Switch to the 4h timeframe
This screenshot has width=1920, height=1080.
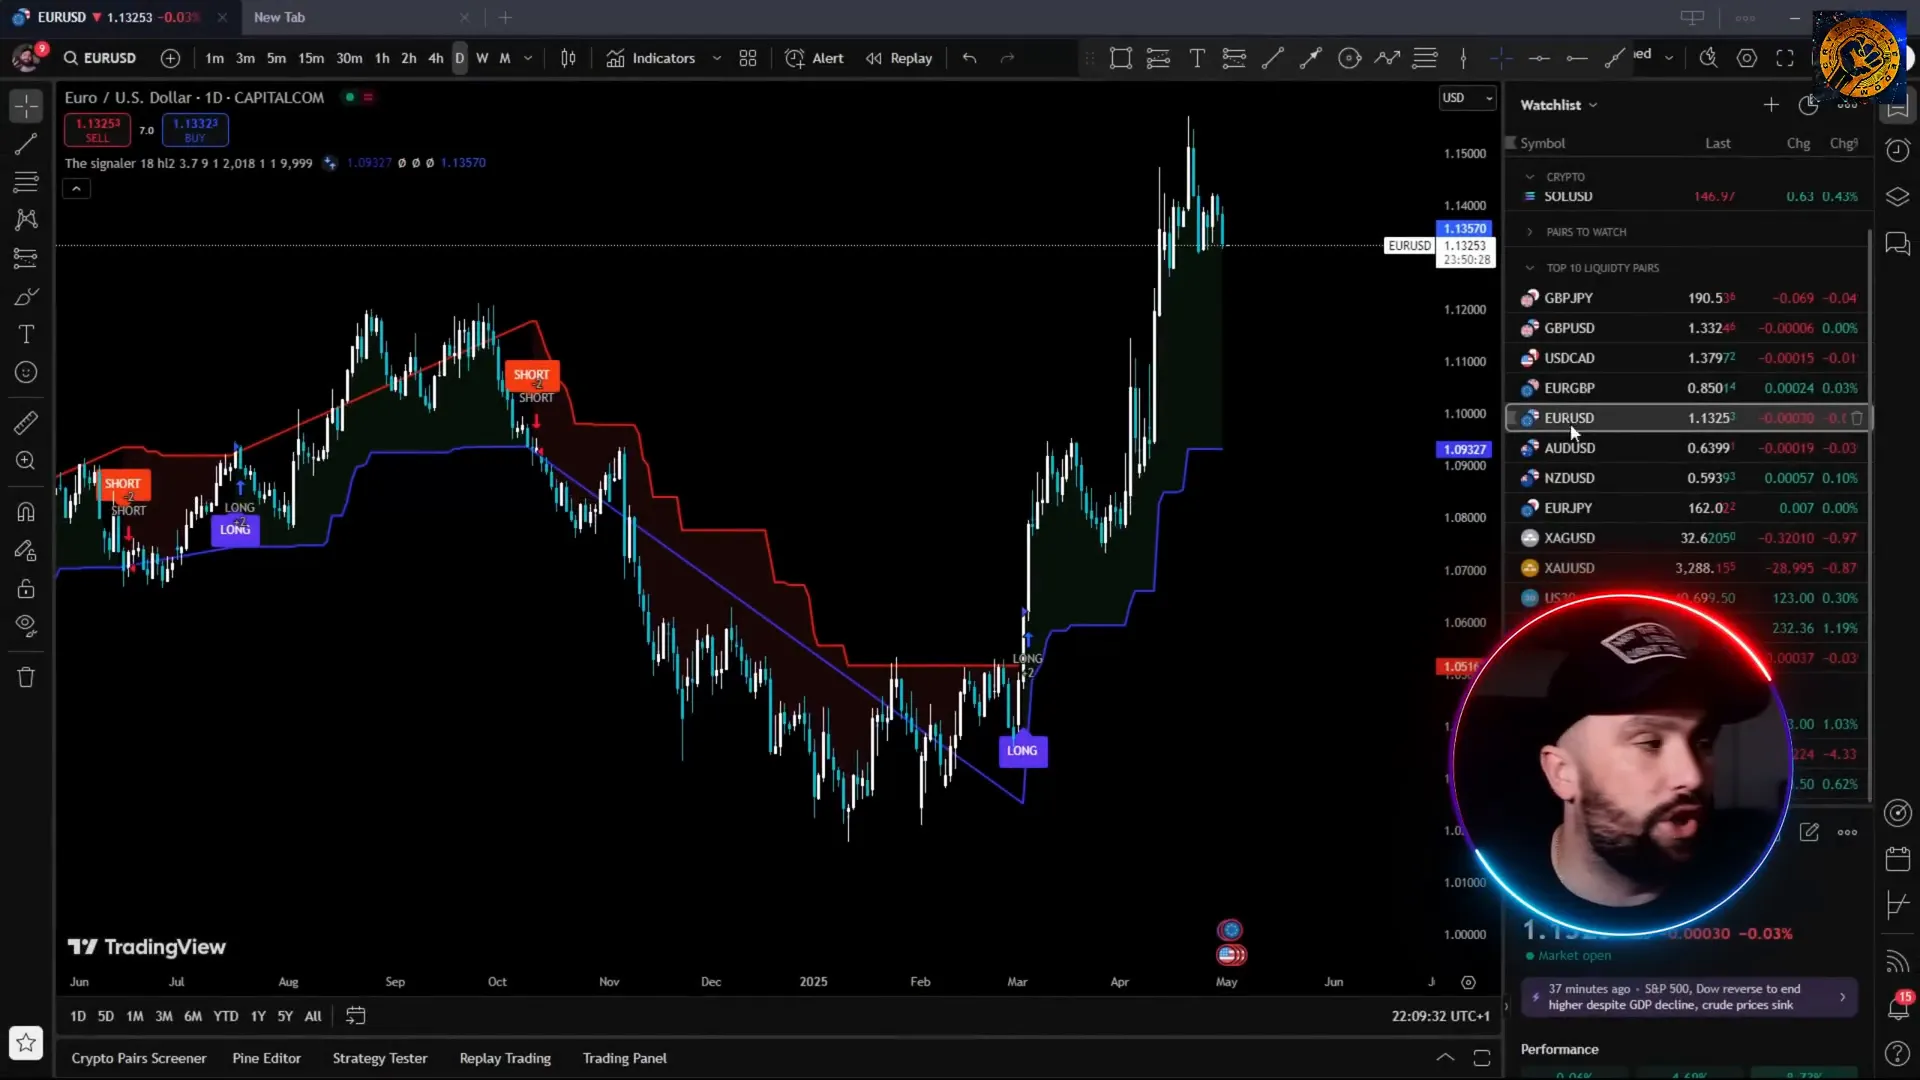click(x=436, y=58)
